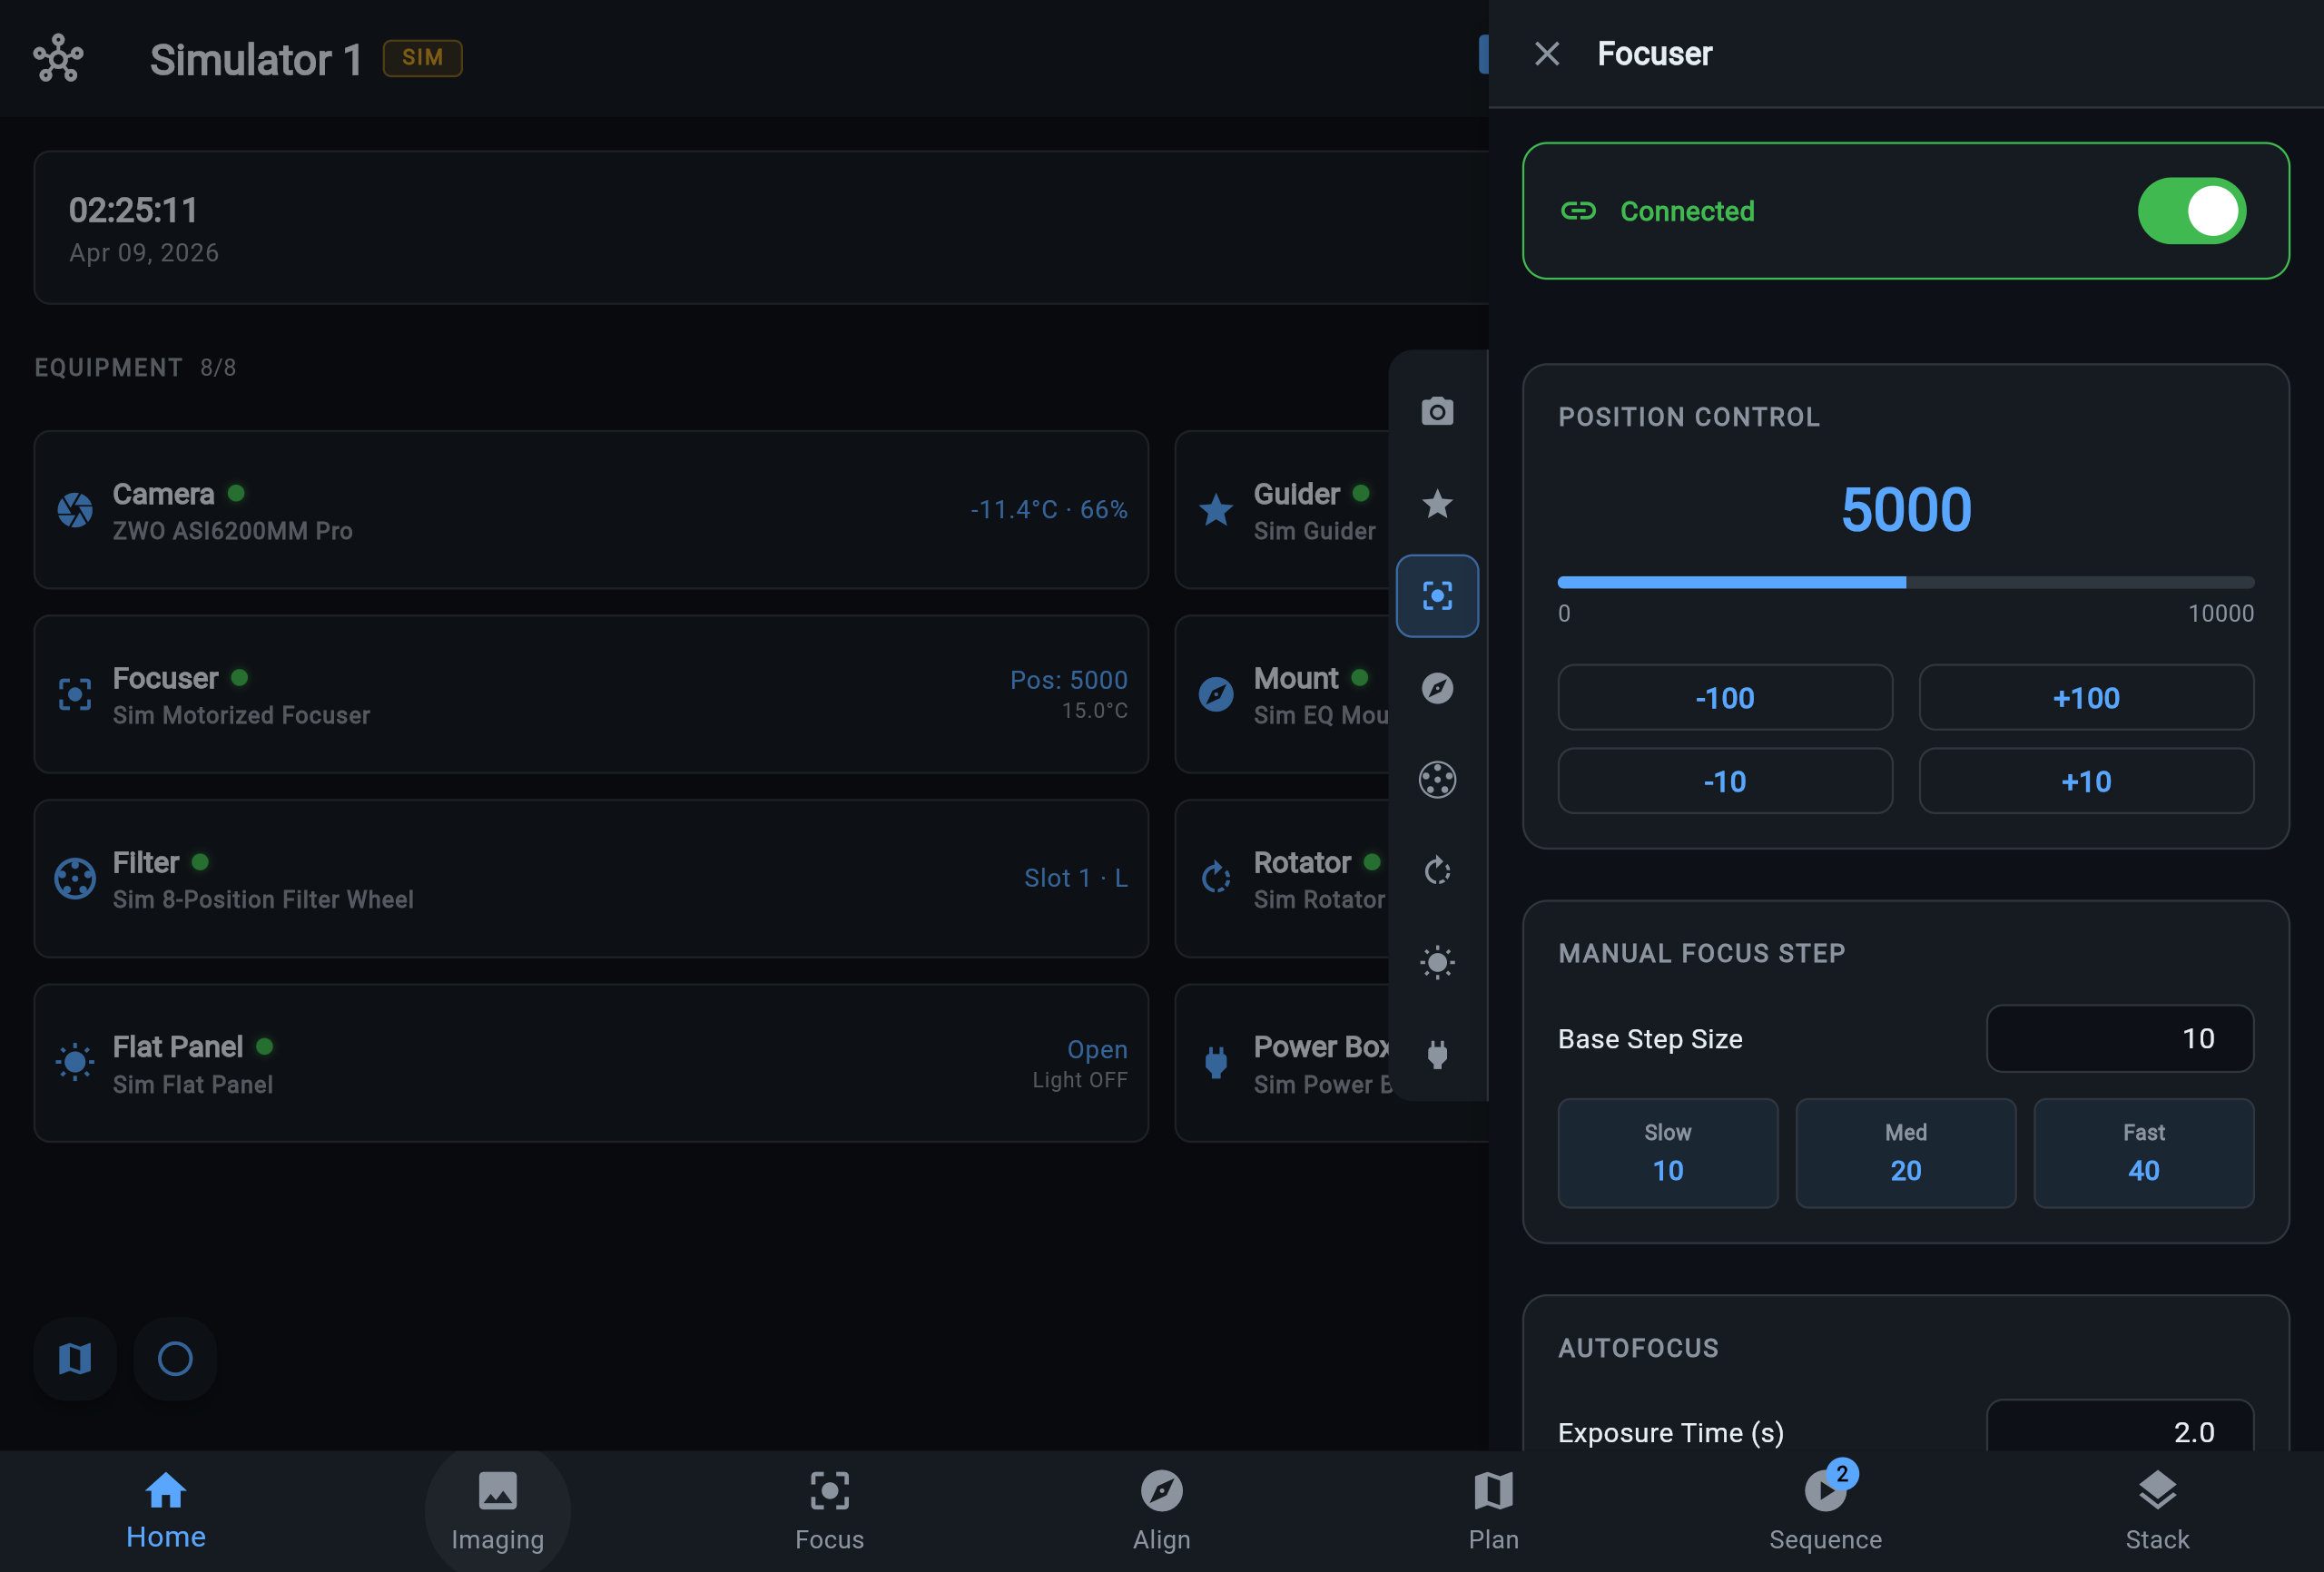
Task: Click the app logo icon beside Simulator 1
Action: 58,58
